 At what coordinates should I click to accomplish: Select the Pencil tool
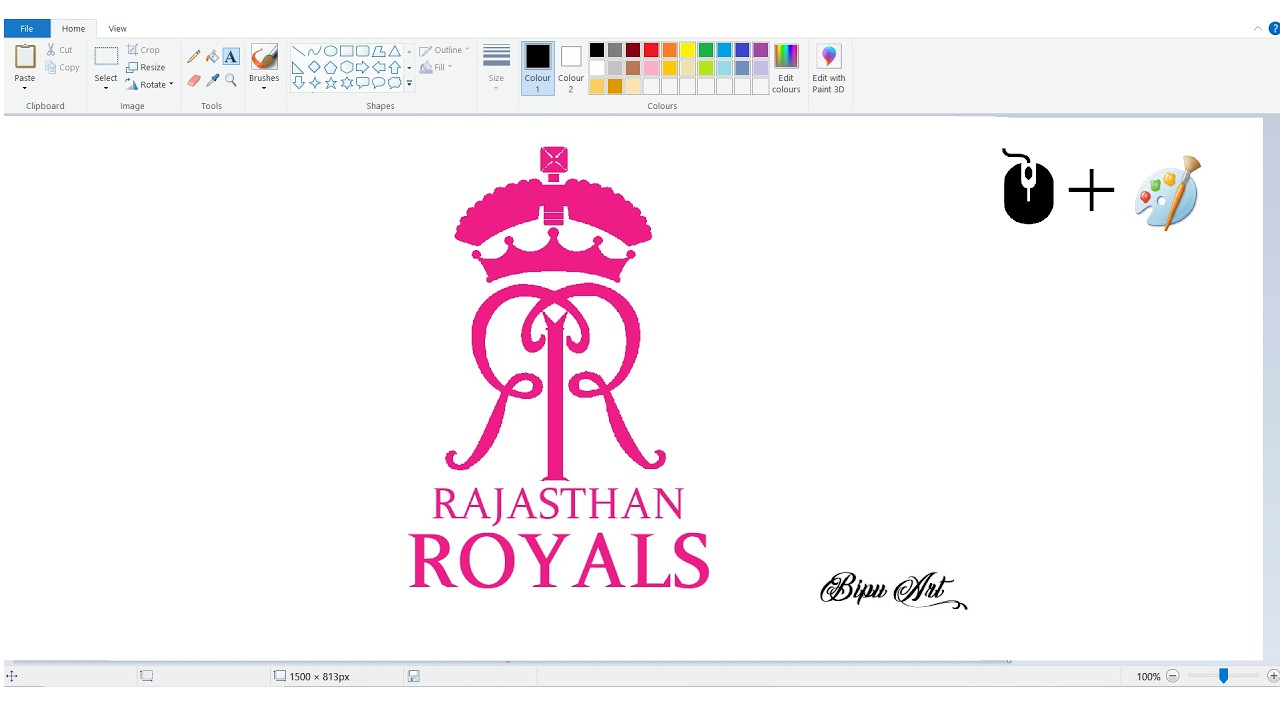coord(194,57)
